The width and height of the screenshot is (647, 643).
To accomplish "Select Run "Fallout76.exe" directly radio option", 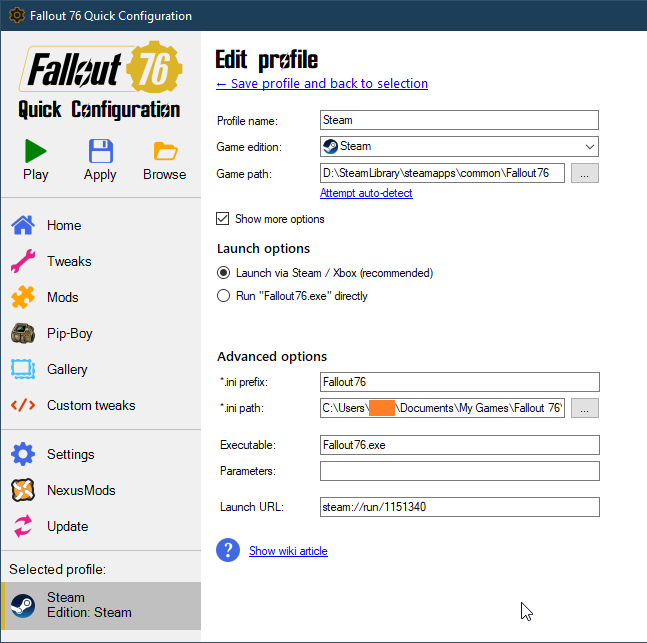I will [223, 295].
